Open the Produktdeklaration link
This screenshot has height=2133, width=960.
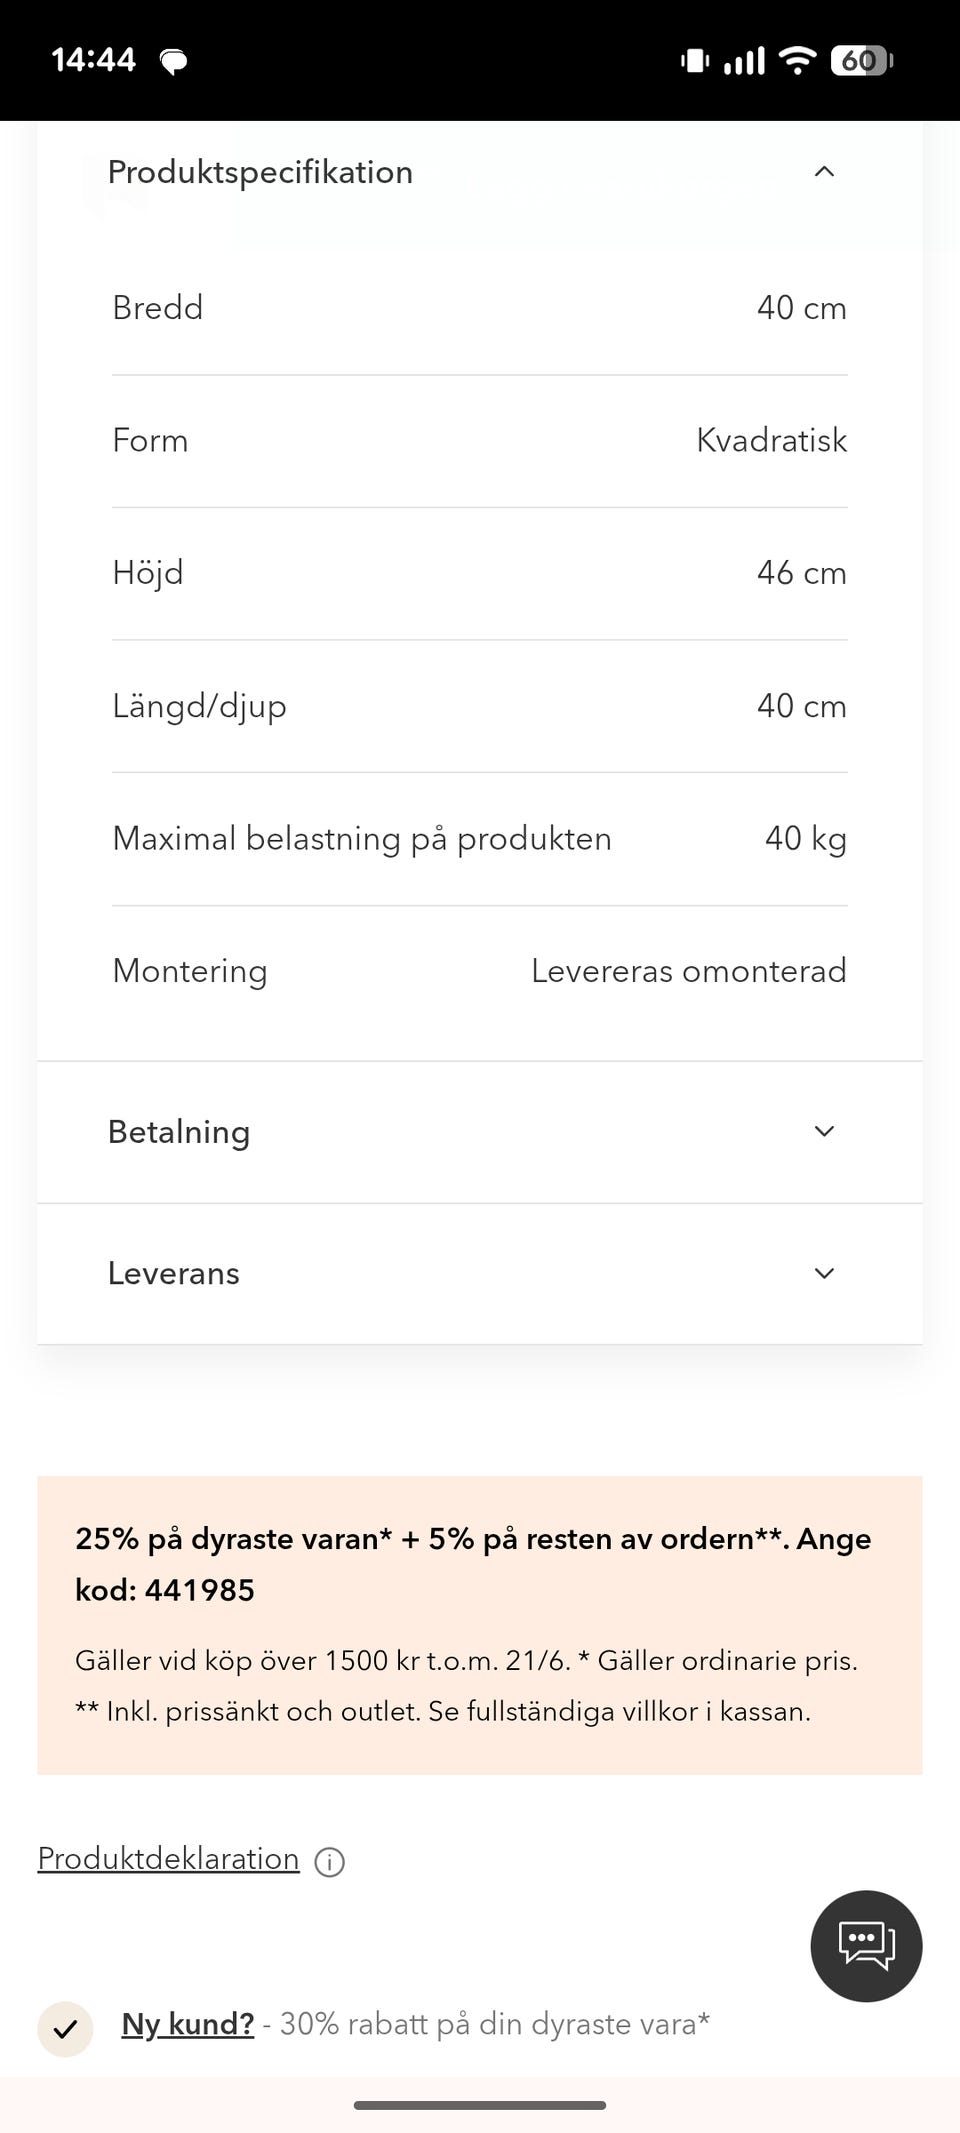point(168,1858)
